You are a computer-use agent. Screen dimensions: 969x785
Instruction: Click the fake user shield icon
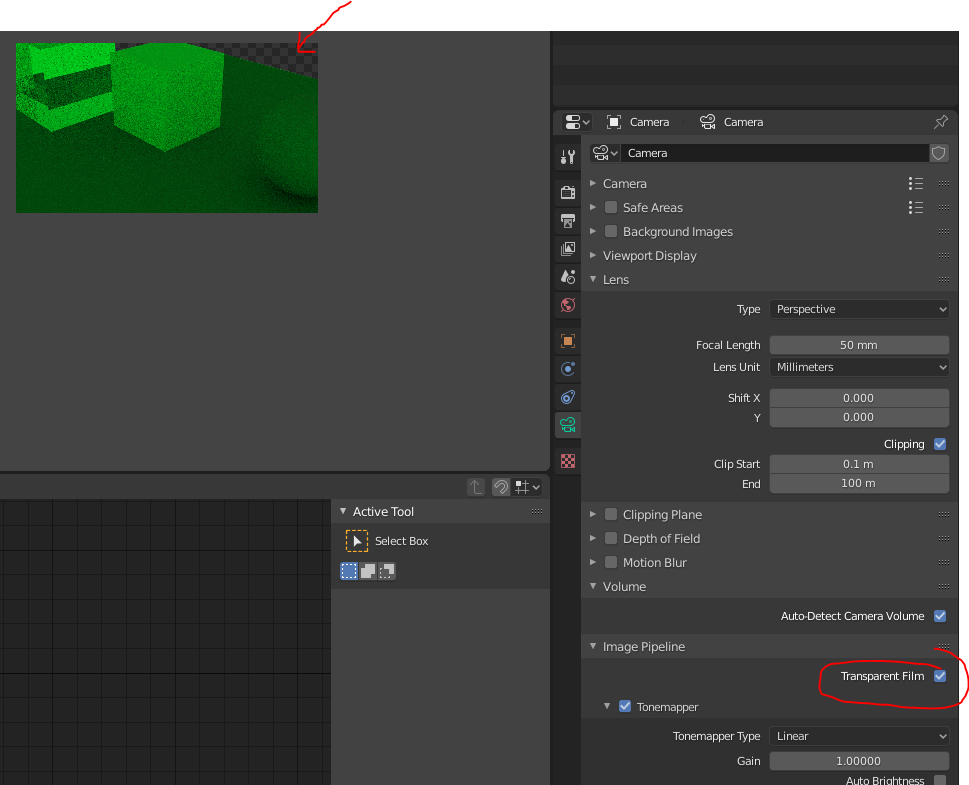pyautogui.click(x=939, y=153)
